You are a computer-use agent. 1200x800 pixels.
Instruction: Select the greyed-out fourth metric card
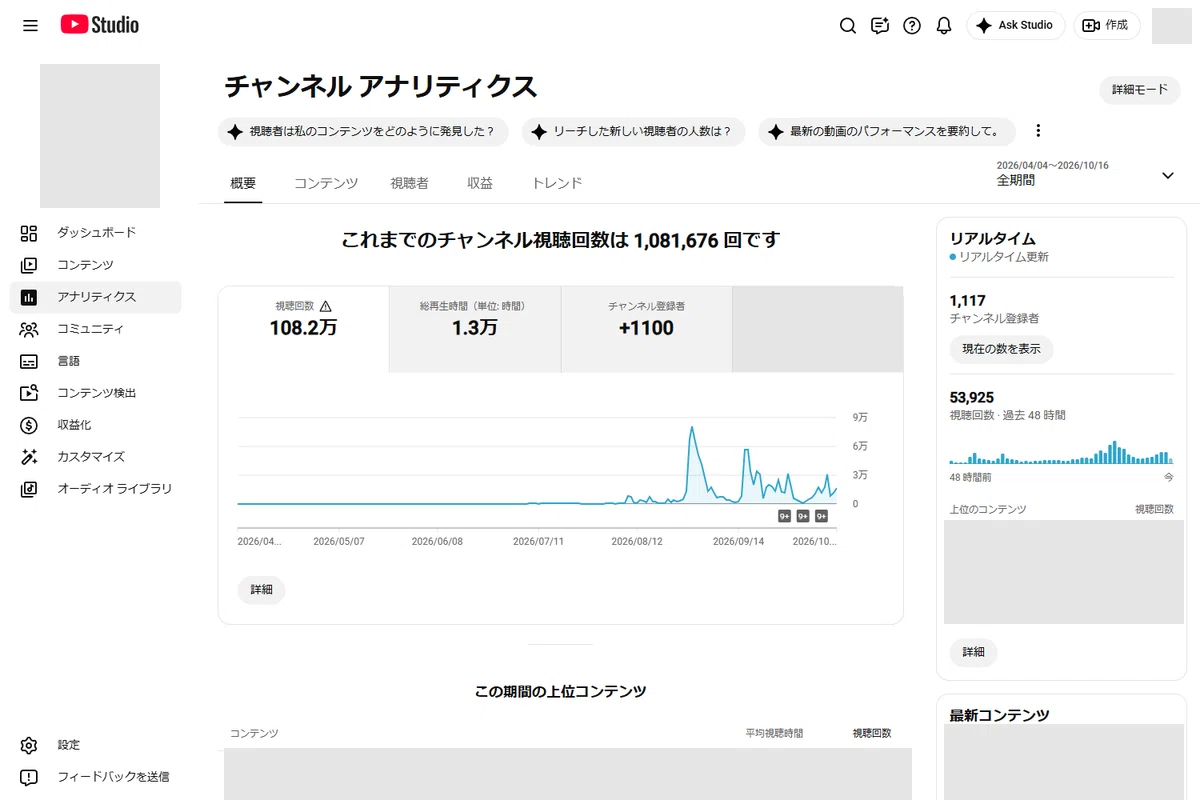click(x=817, y=329)
